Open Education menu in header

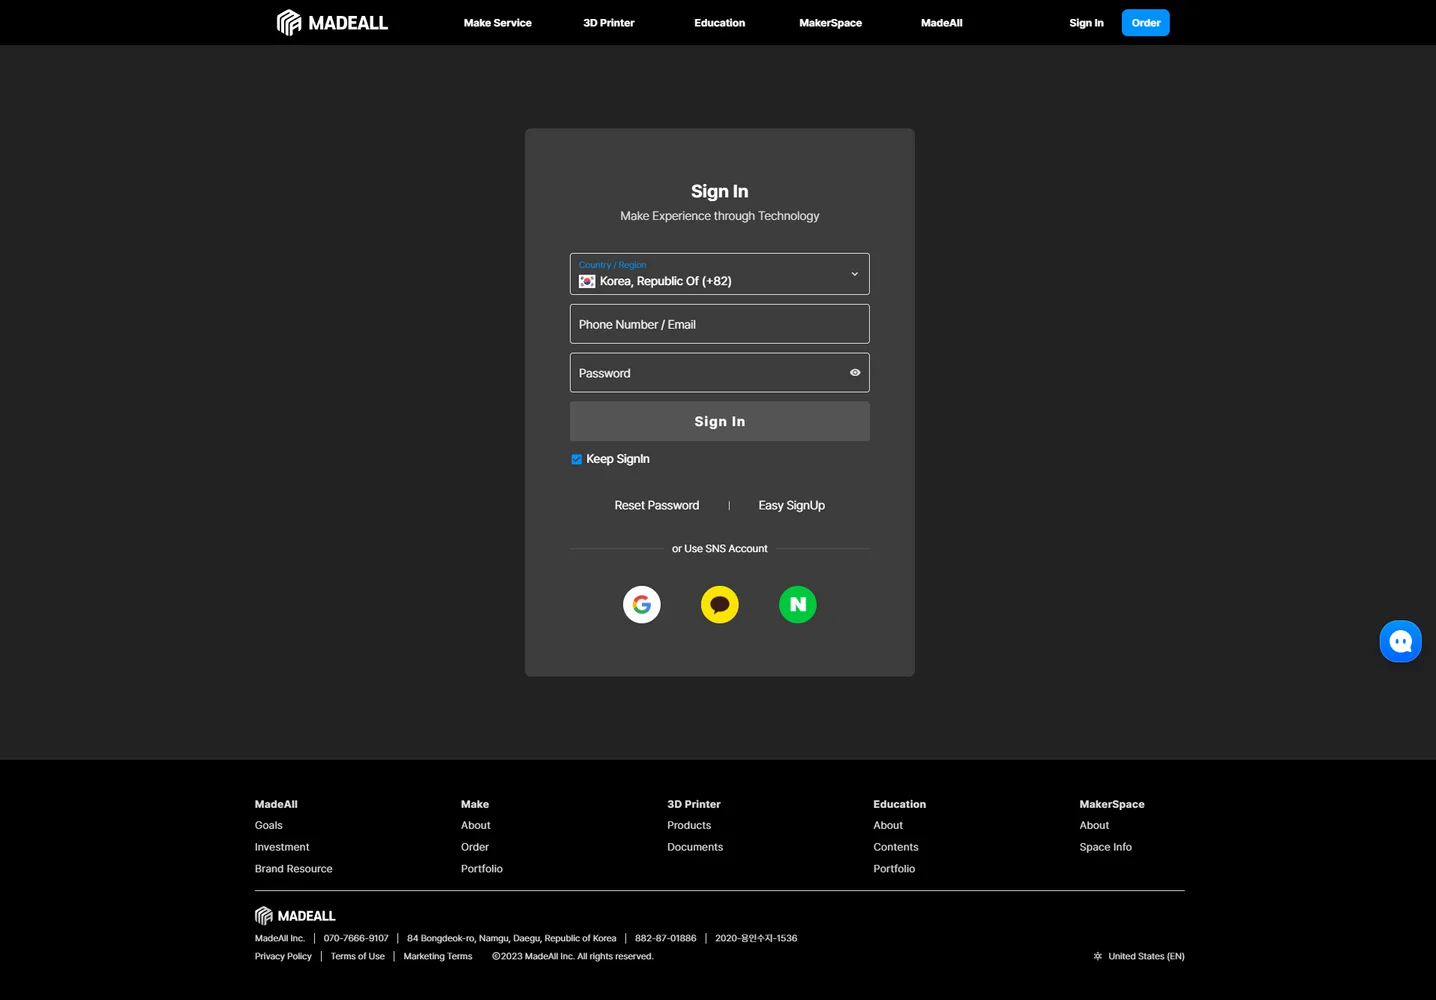(720, 22)
